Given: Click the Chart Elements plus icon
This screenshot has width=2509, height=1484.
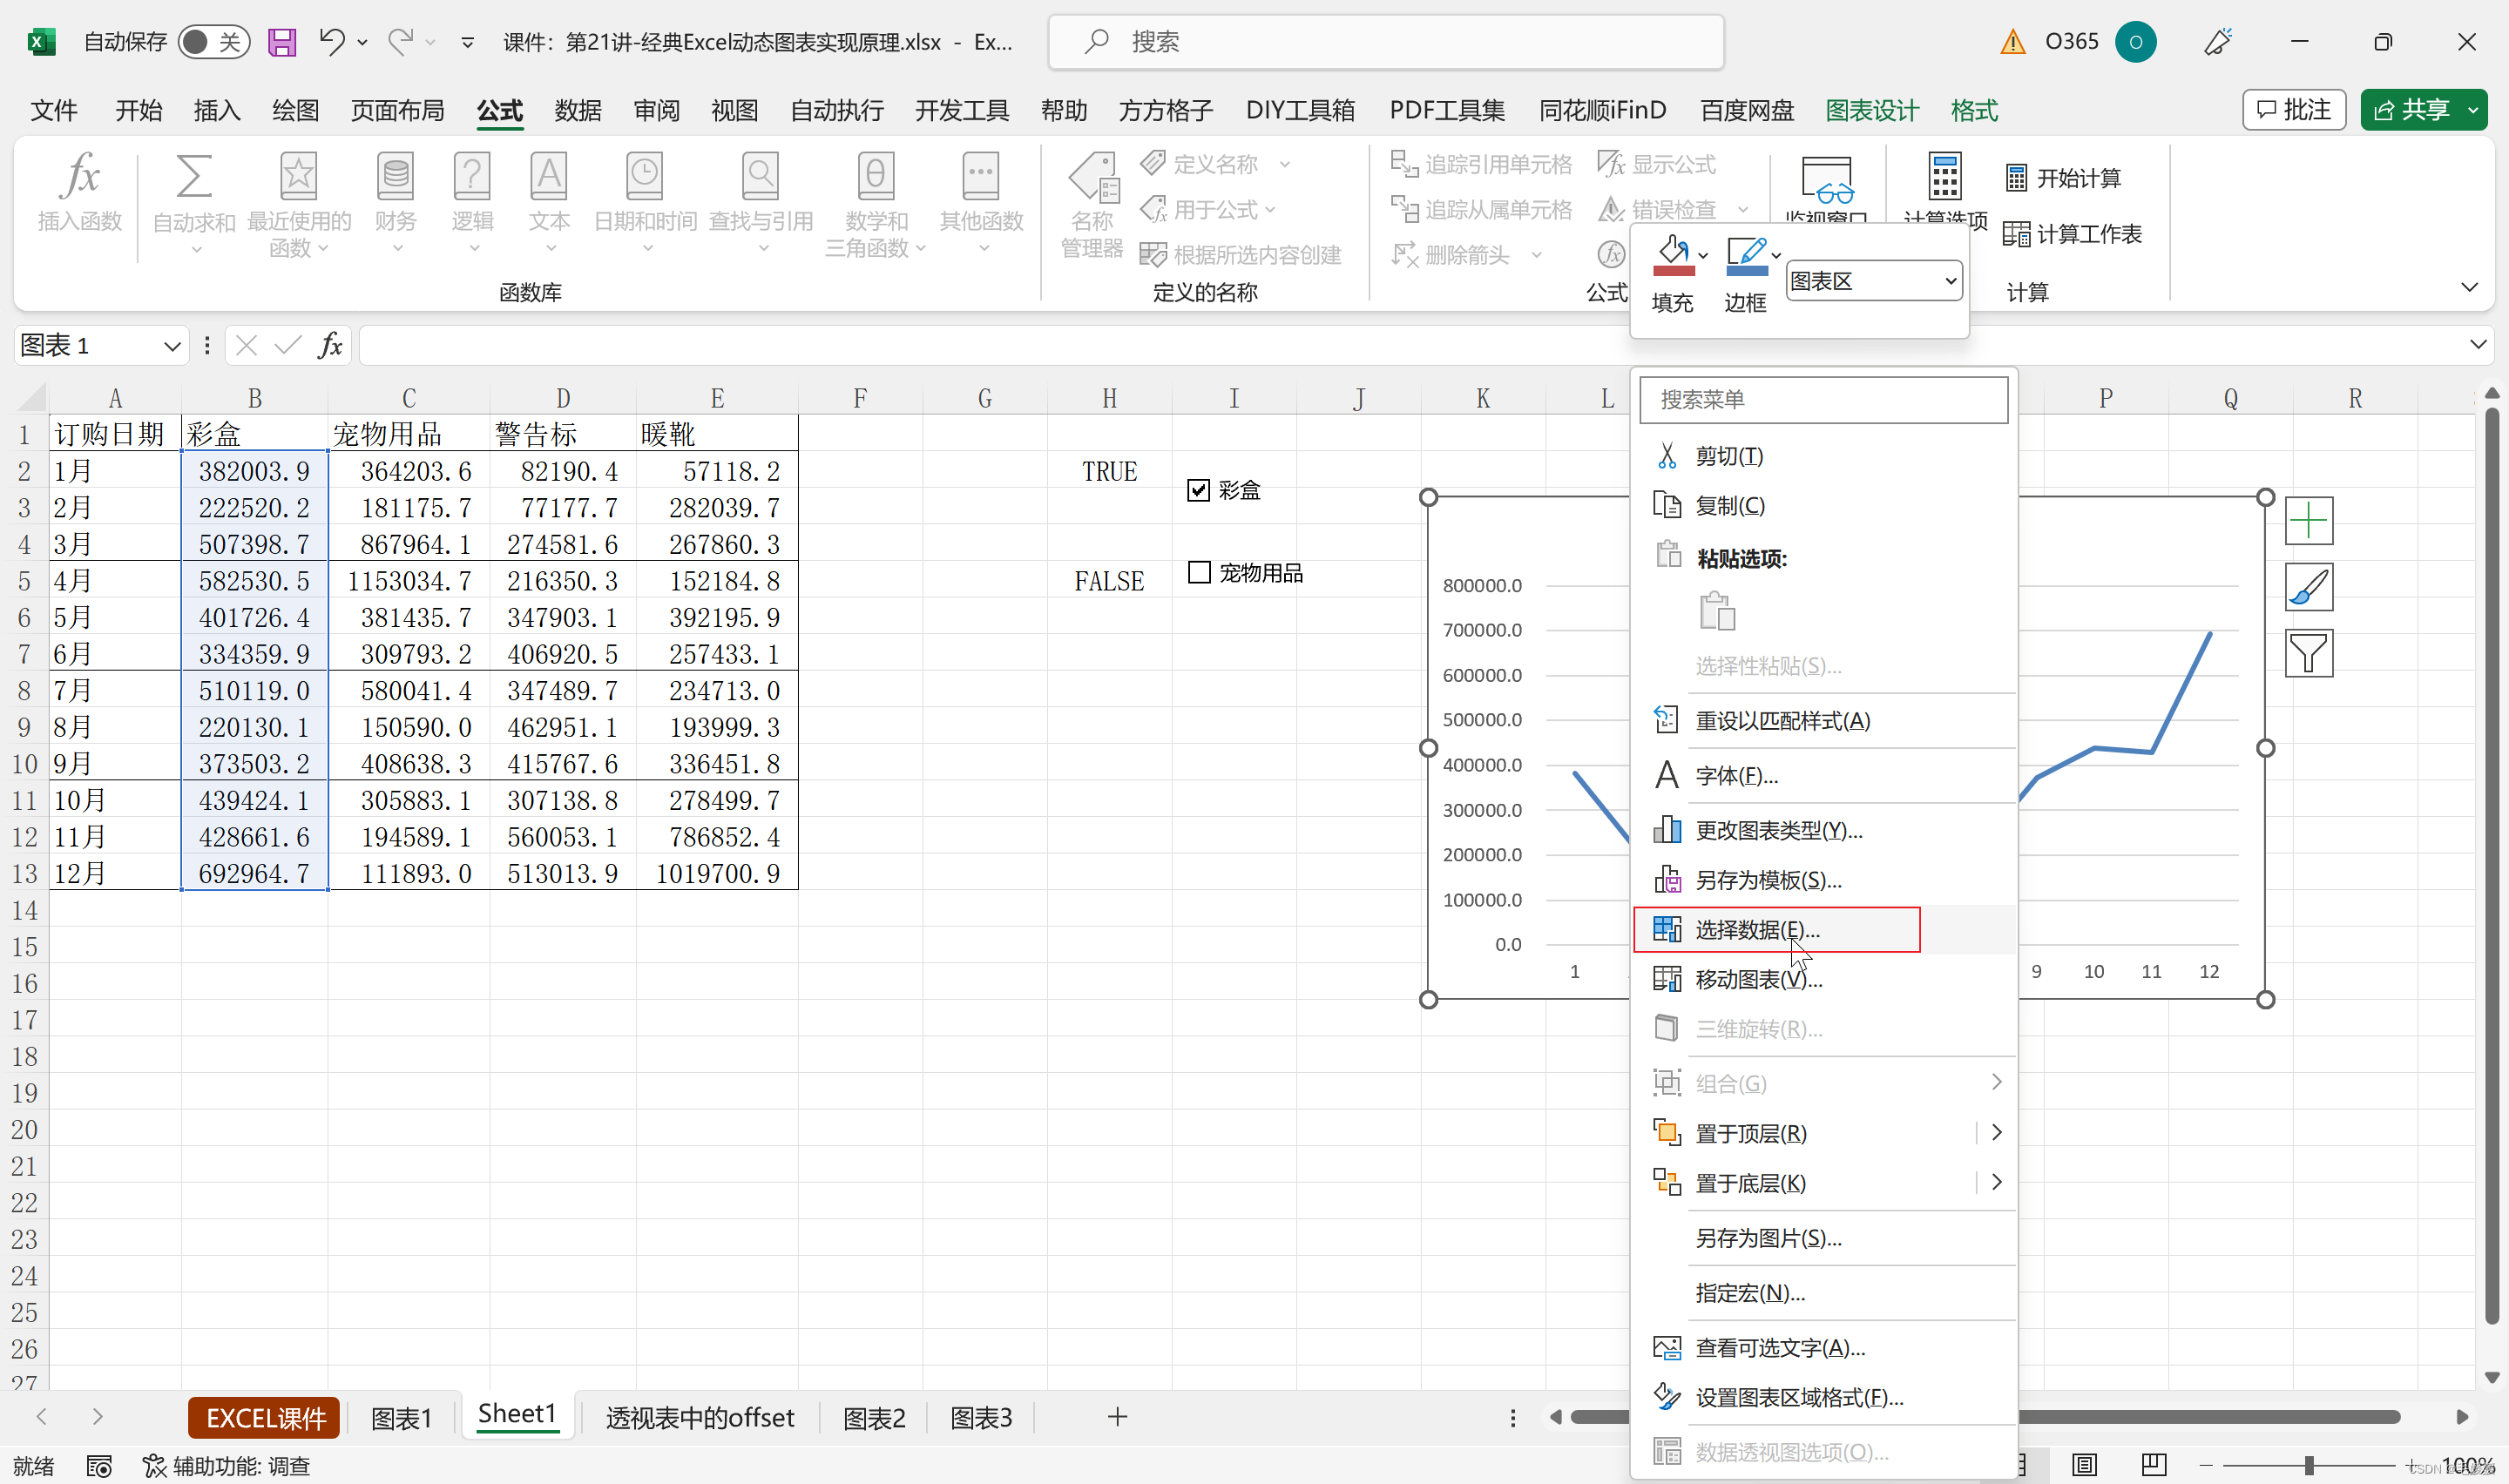Looking at the screenshot, I should click(x=2308, y=521).
